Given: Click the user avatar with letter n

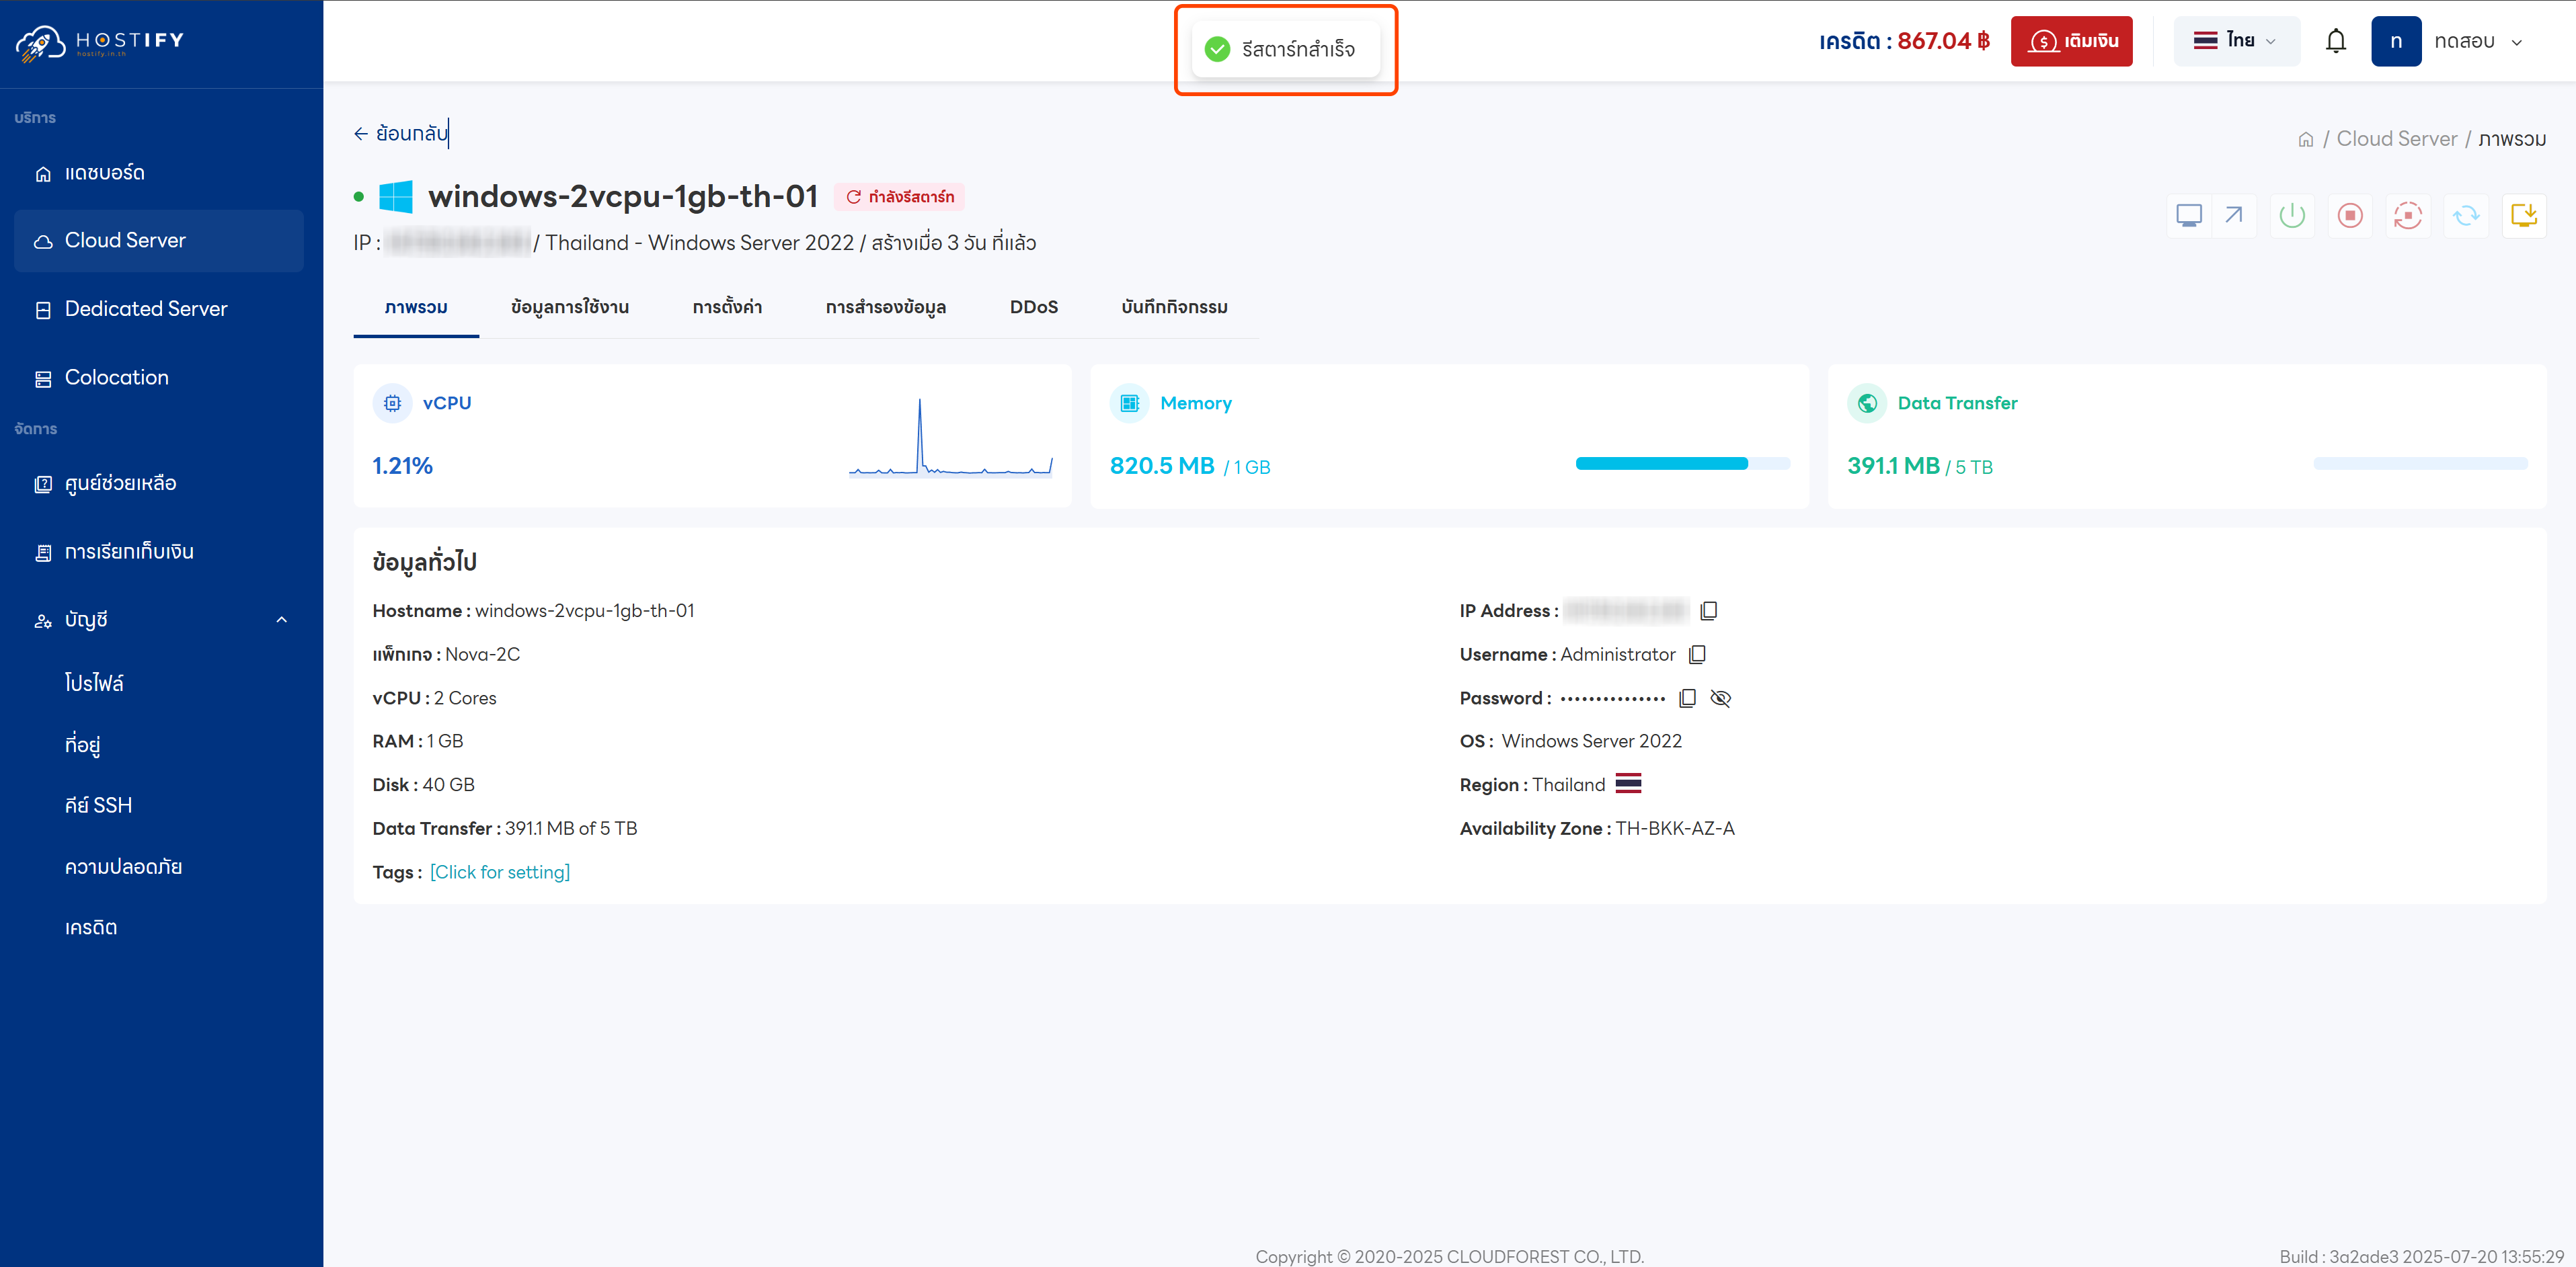Looking at the screenshot, I should click(x=2396, y=41).
